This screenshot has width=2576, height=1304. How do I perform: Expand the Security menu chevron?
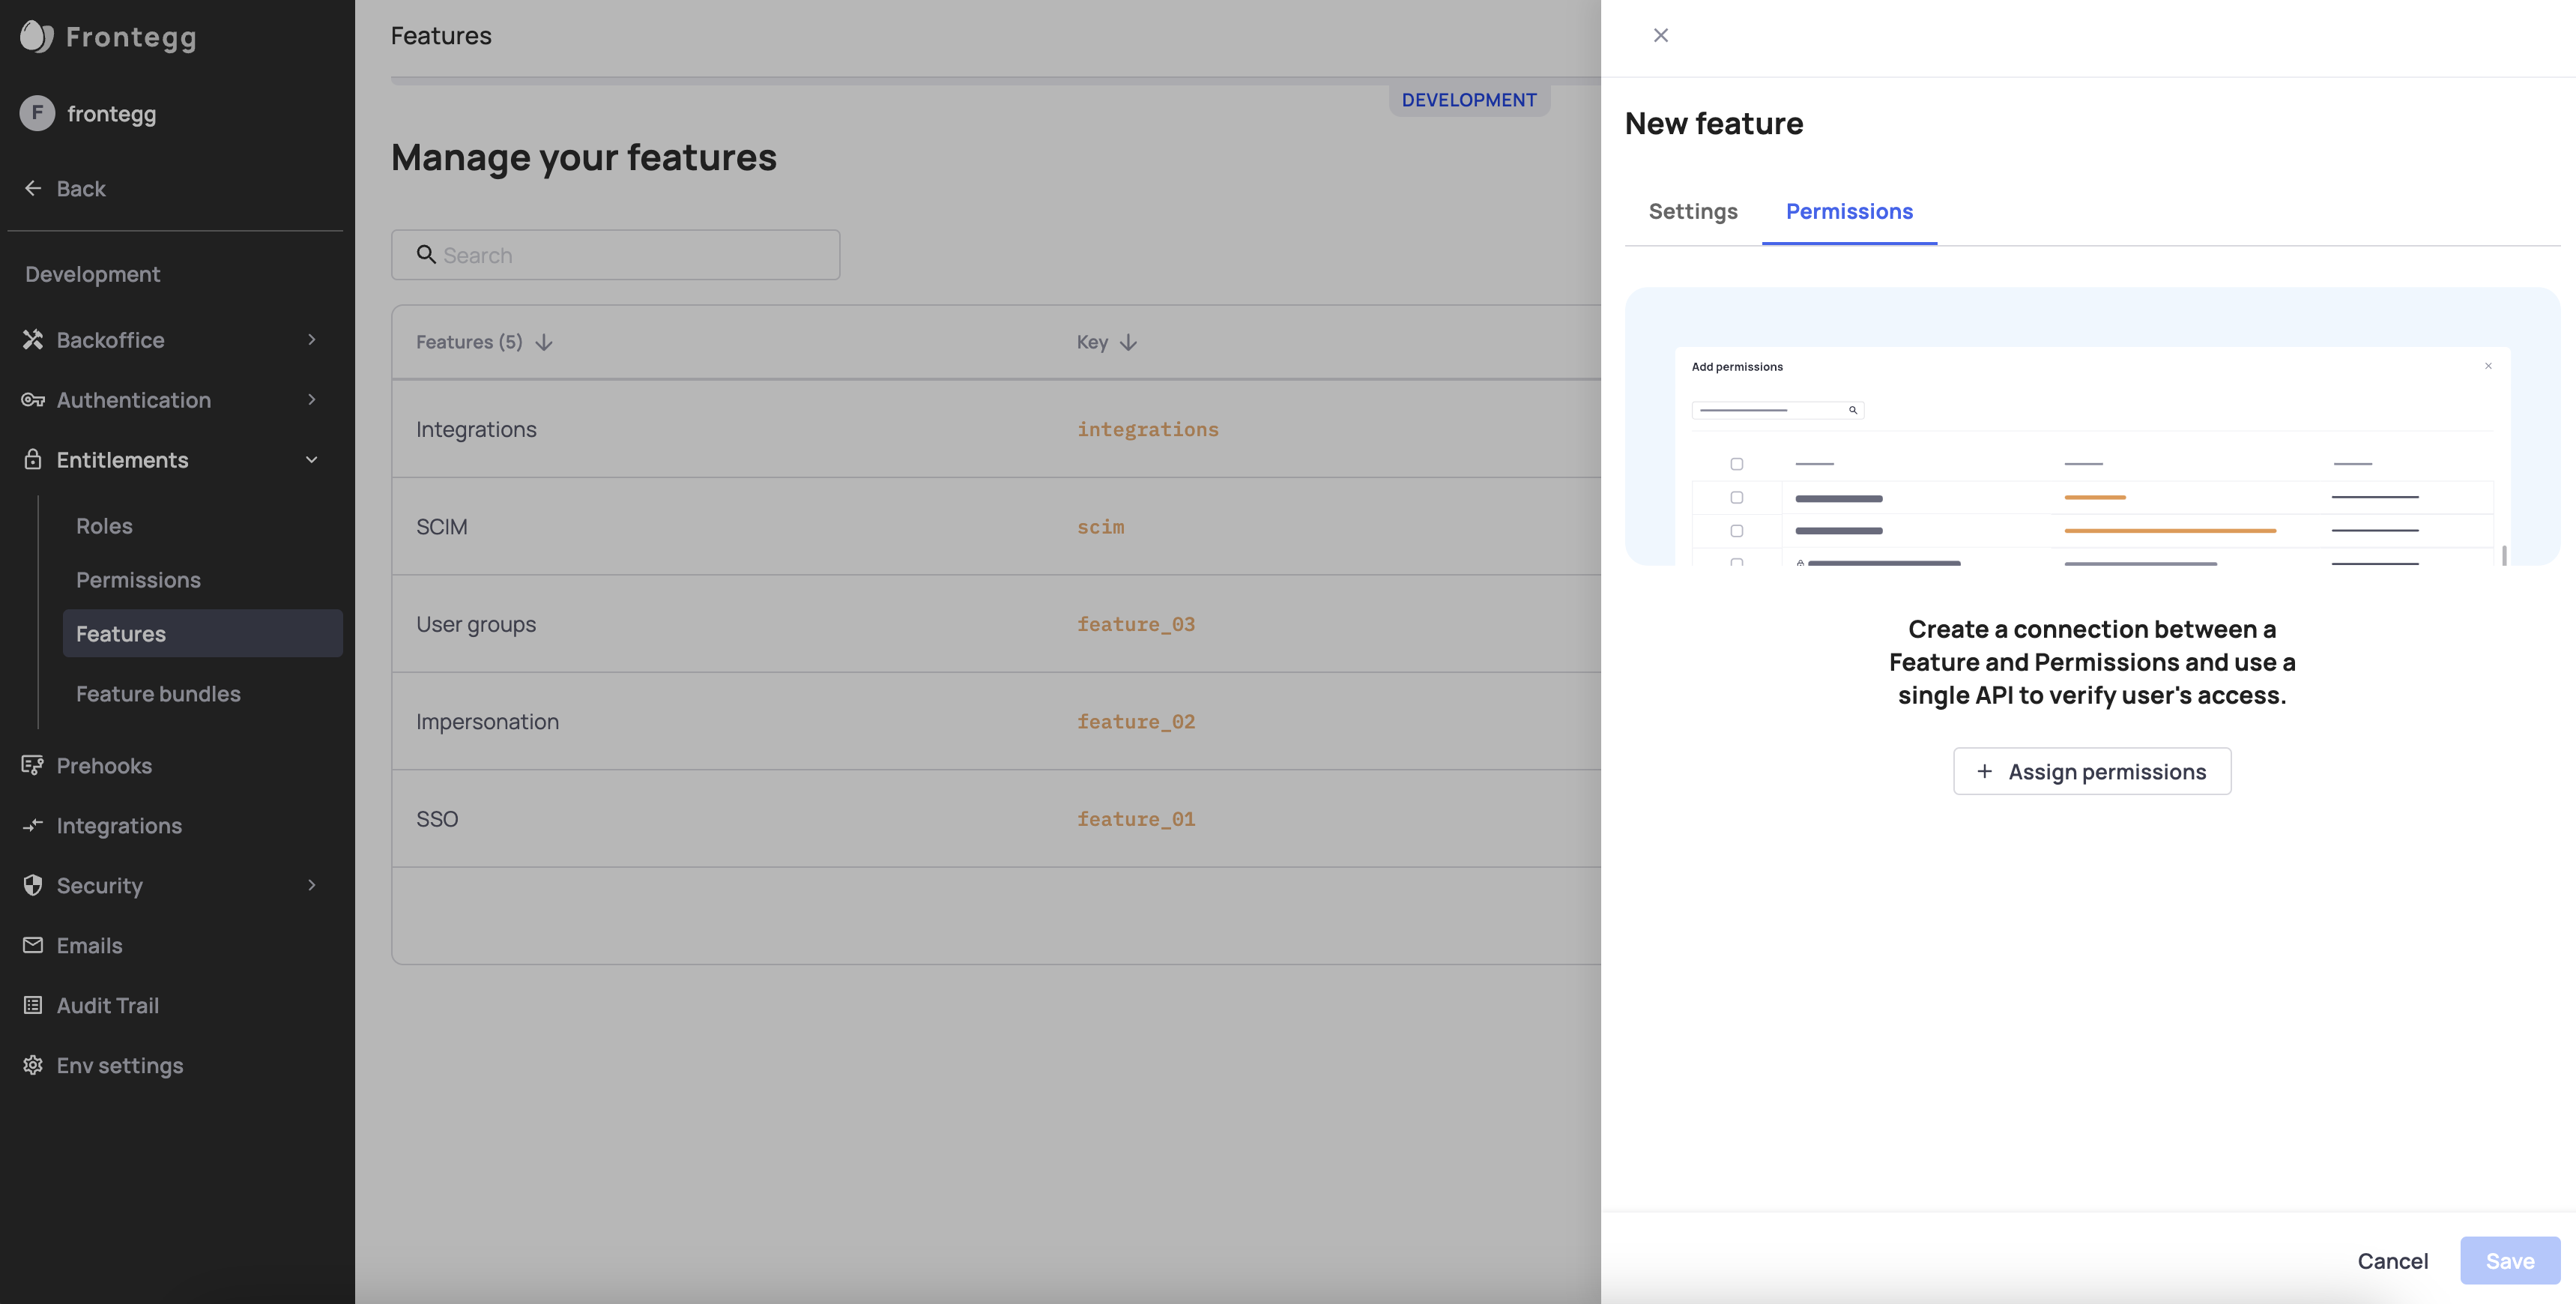pos(312,885)
